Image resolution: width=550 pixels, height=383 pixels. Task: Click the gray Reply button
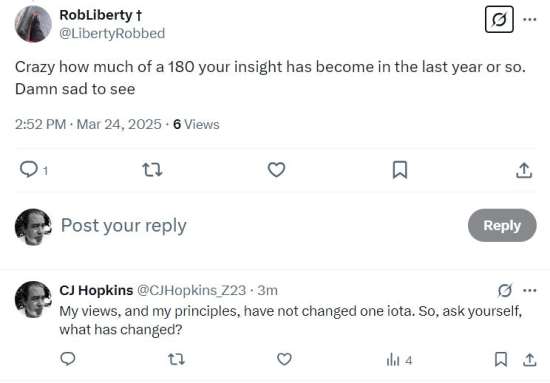[x=502, y=225]
